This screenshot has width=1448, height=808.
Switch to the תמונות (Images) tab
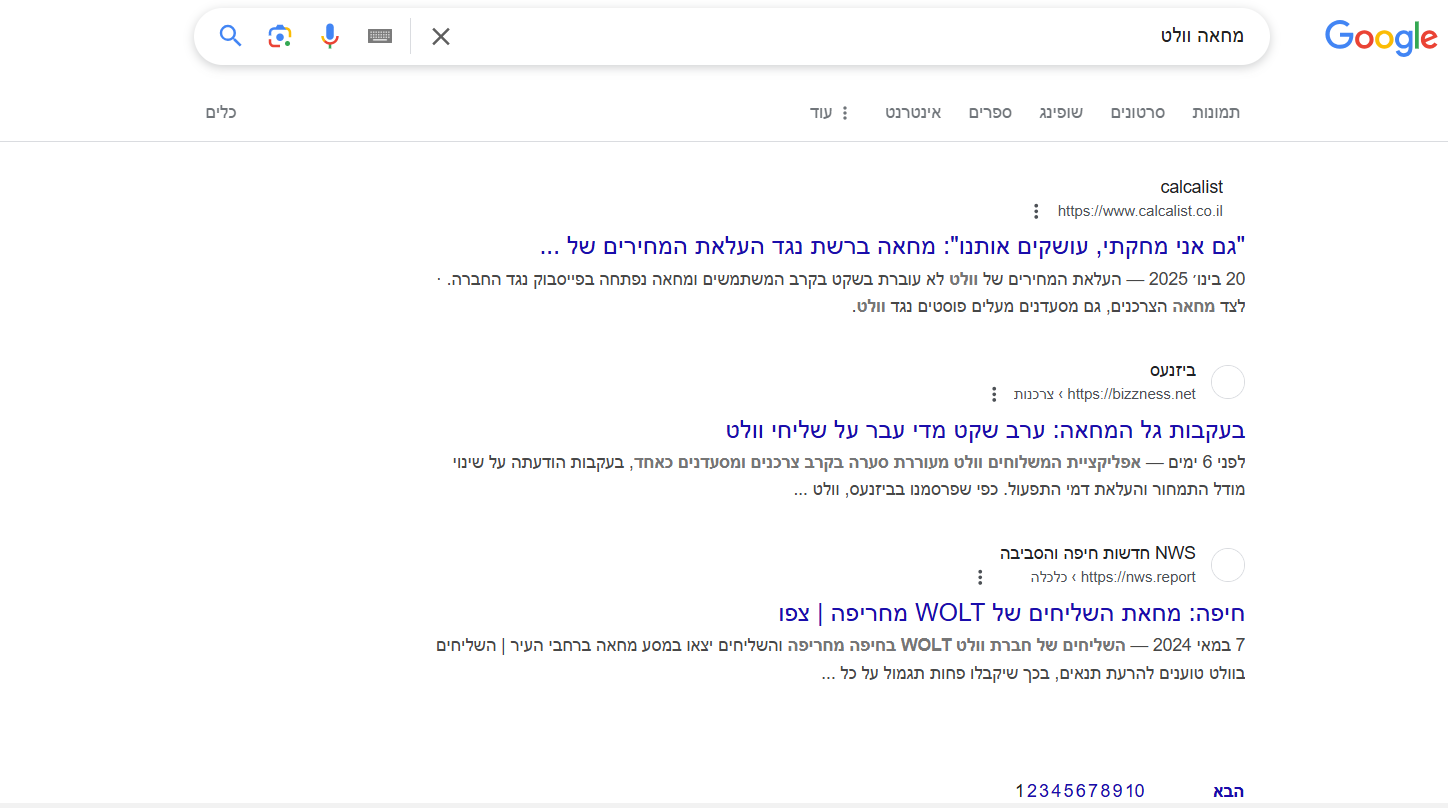pyautogui.click(x=1216, y=112)
